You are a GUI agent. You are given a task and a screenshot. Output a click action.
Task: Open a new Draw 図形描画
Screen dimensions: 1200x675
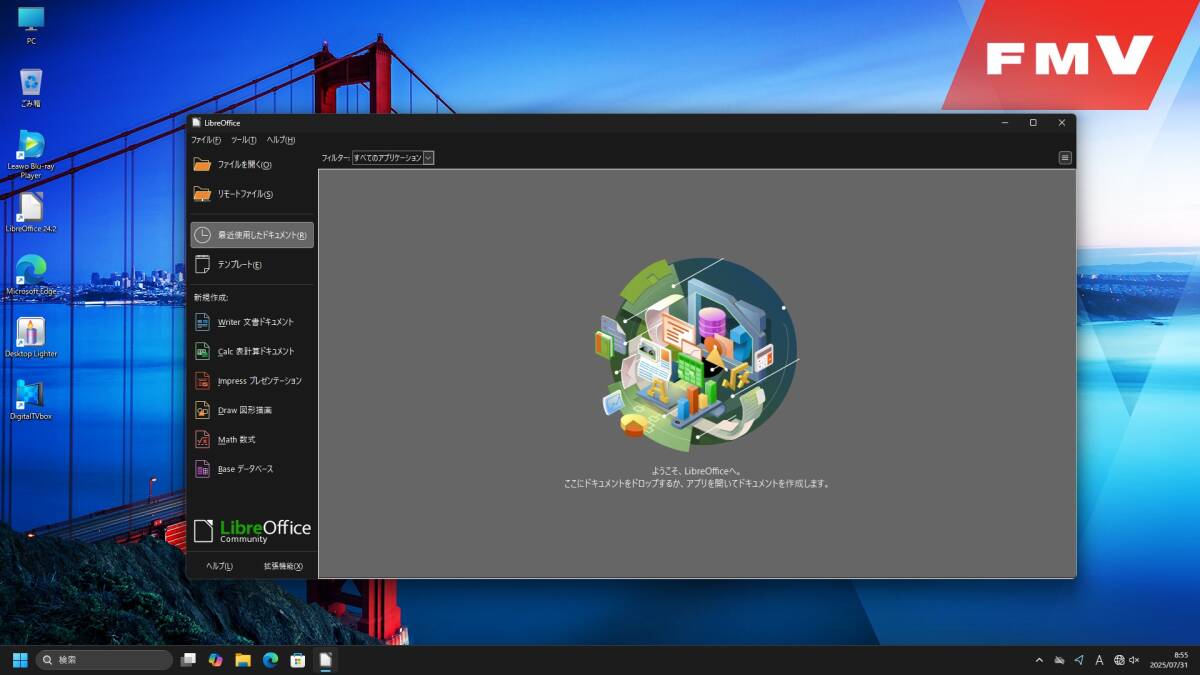point(244,410)
